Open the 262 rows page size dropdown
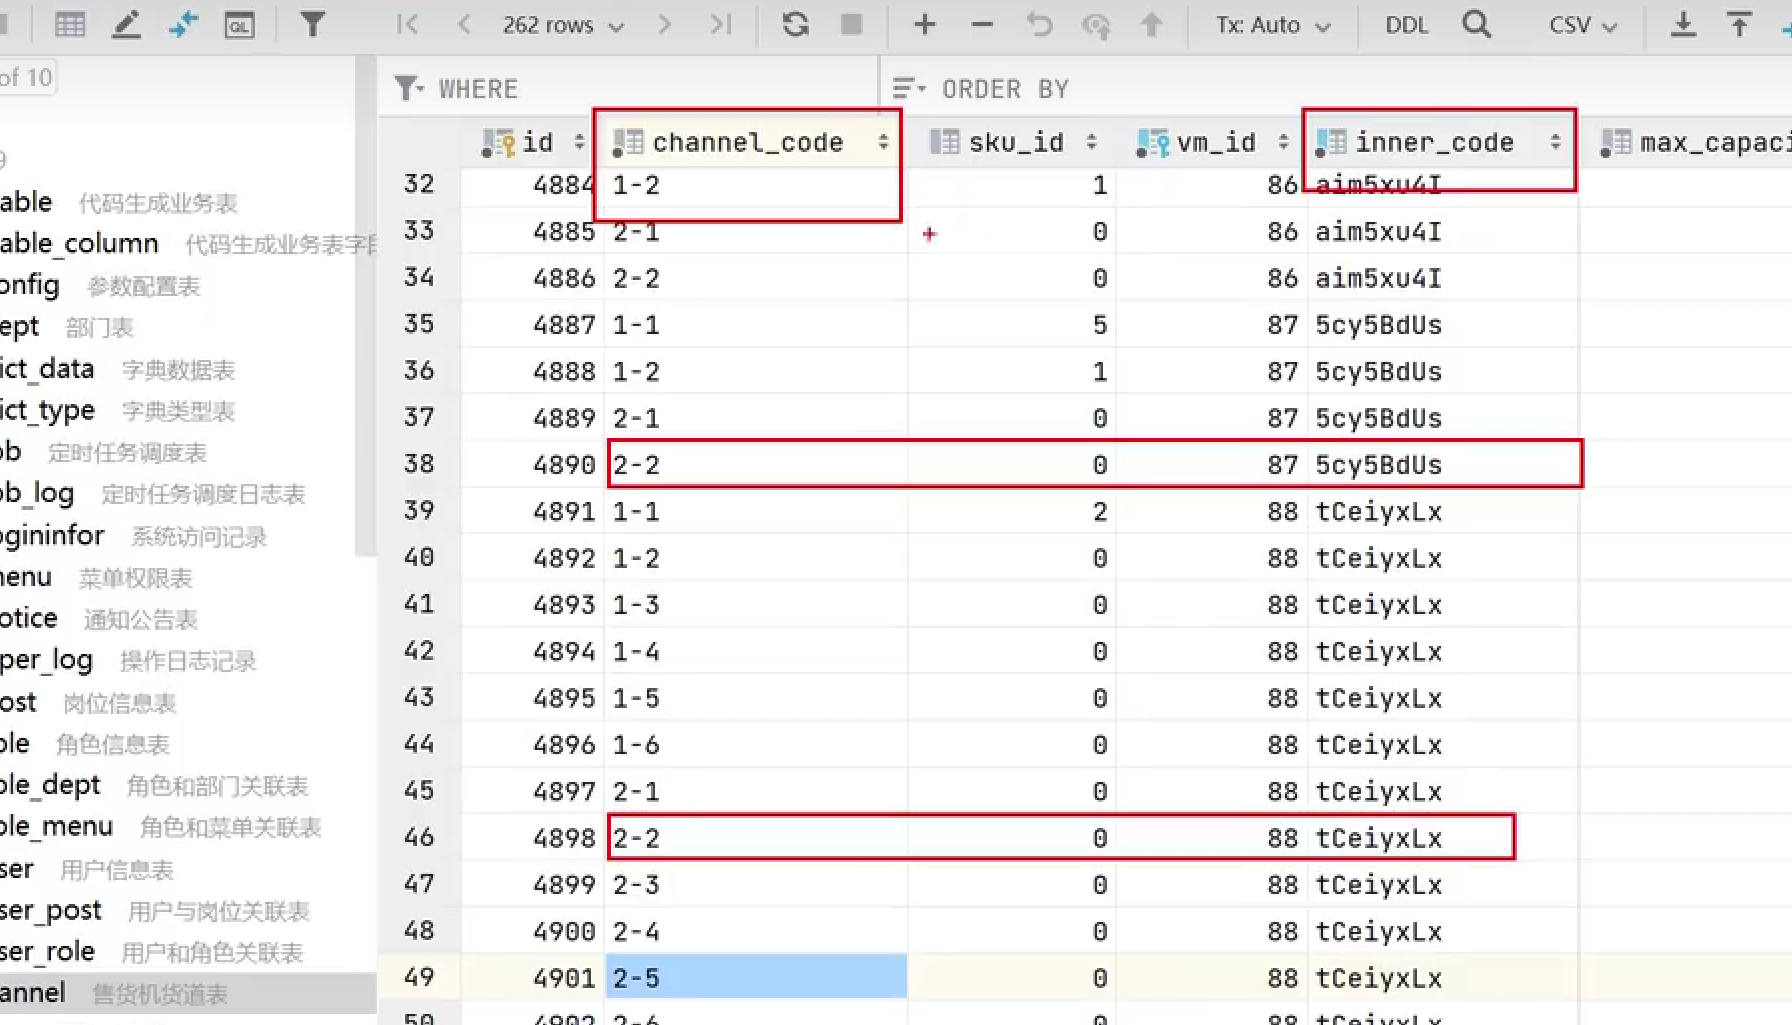Image resolution: width=1792 pixels, height=1025 pixels. click(560, 25)
